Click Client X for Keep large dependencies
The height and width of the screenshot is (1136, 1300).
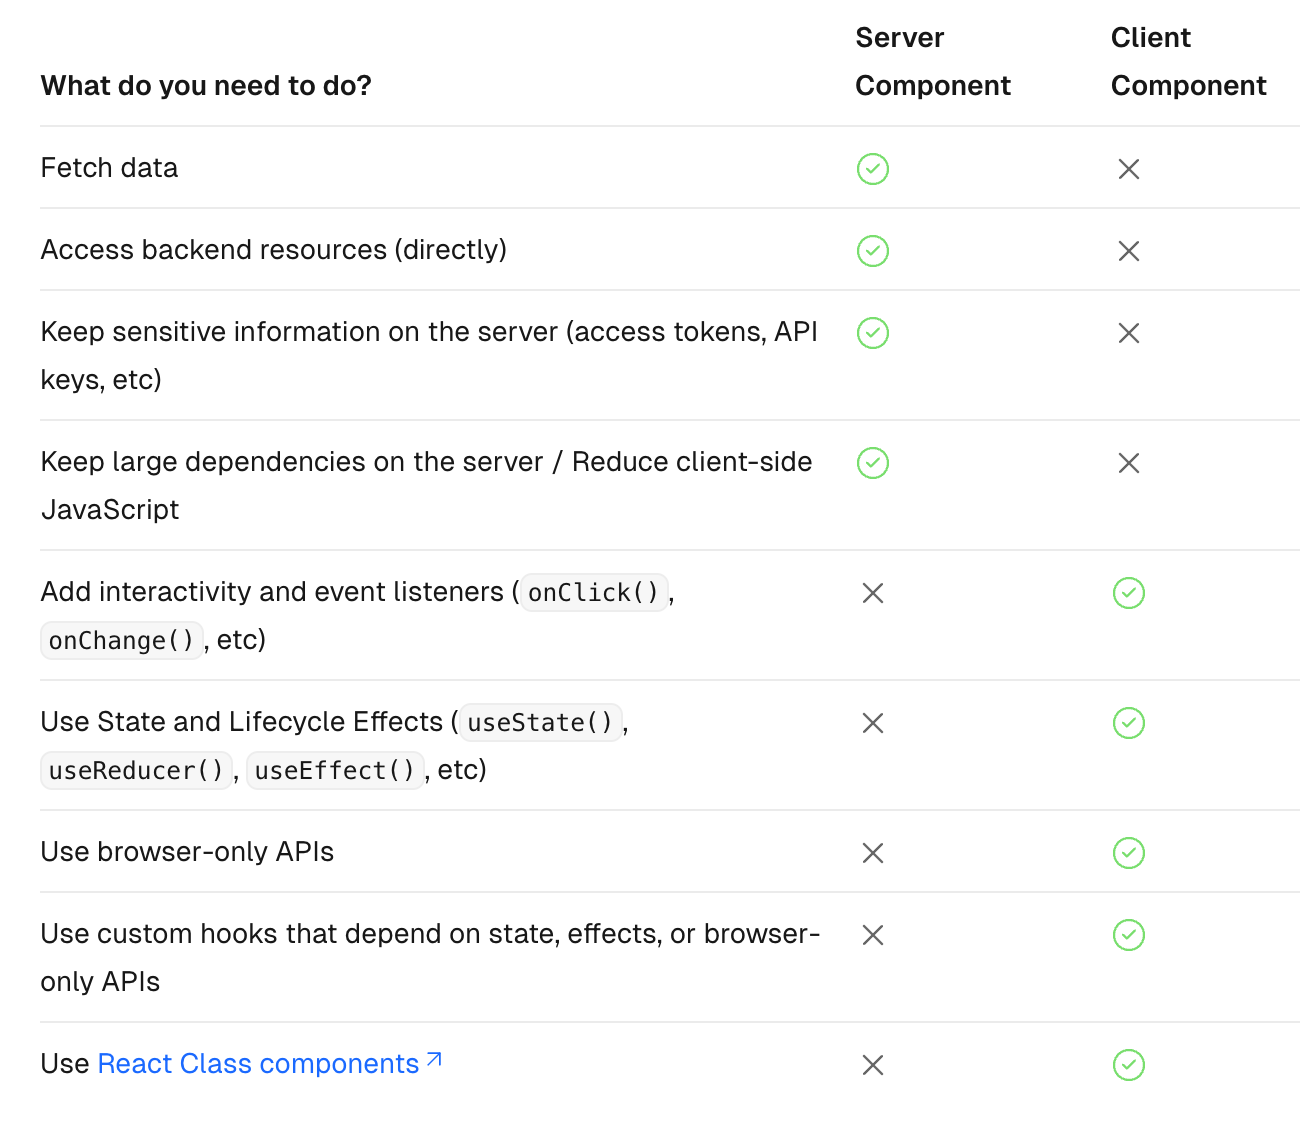pyautogui.click(x=1128, y=463)
